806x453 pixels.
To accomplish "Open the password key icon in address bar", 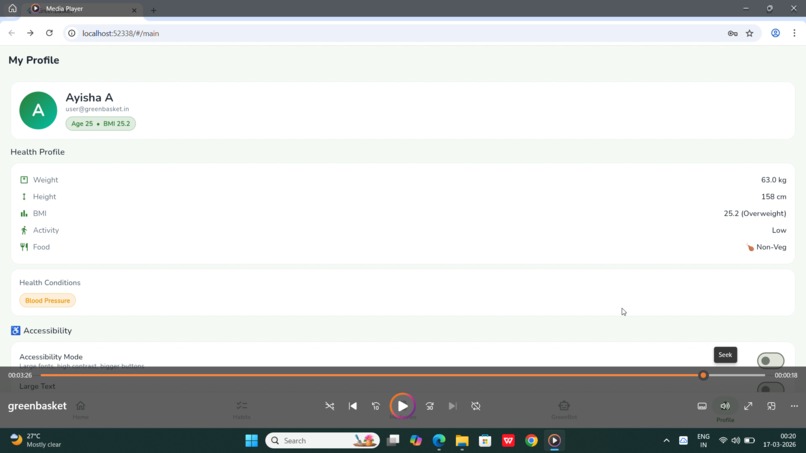I will (x=732, y=33).
